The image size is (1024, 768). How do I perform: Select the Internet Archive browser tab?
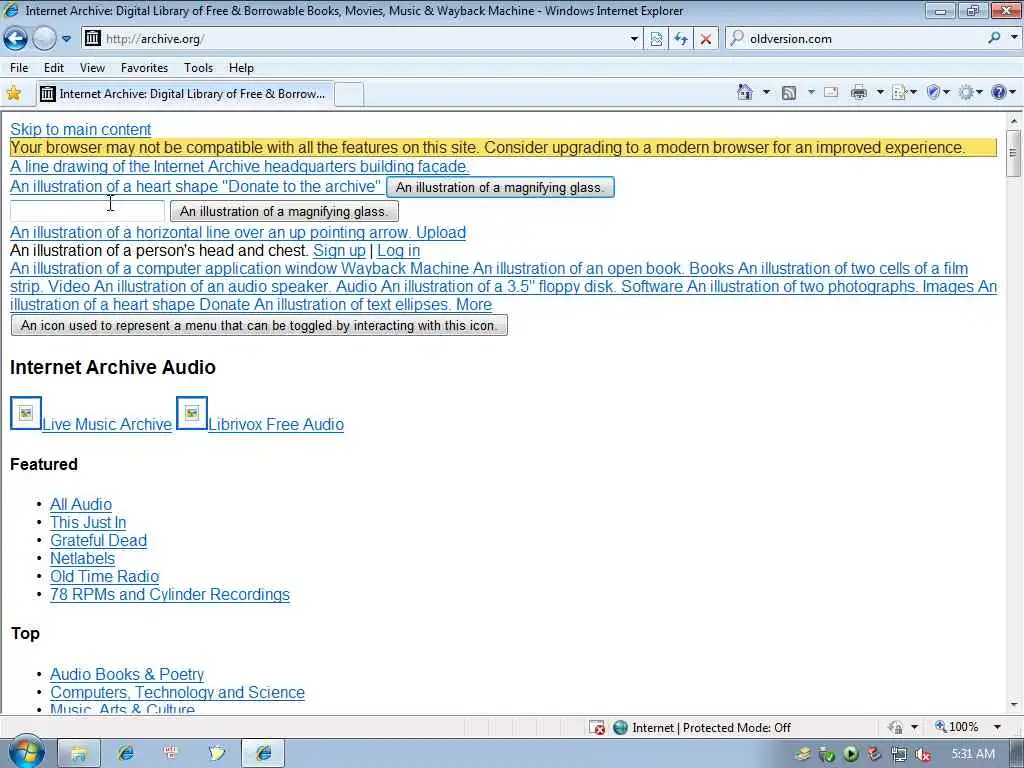[x=184, y=94]
